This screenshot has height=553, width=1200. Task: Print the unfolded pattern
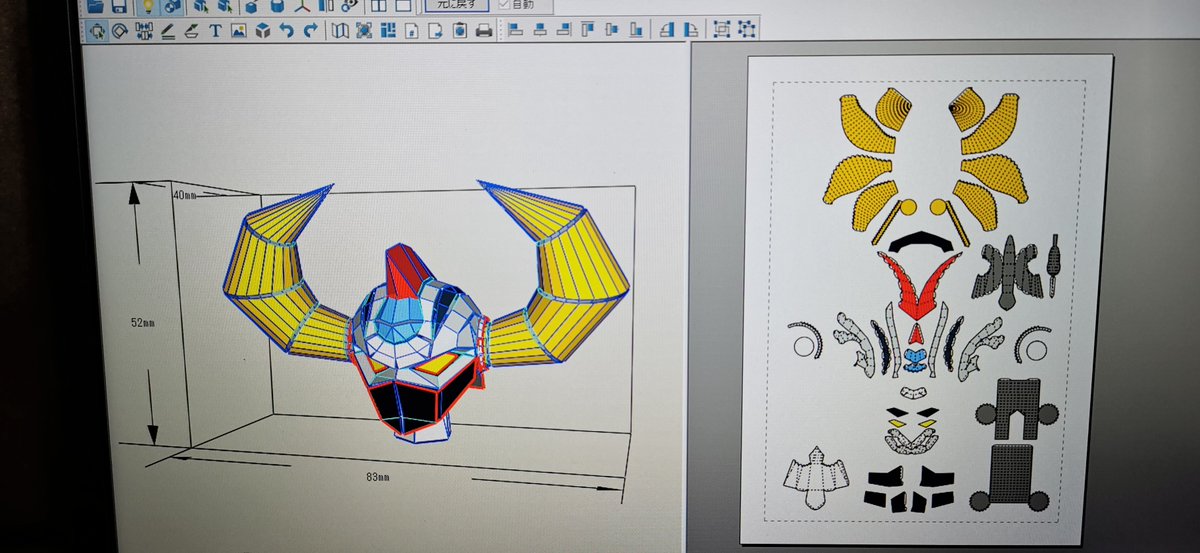[484, 30]
